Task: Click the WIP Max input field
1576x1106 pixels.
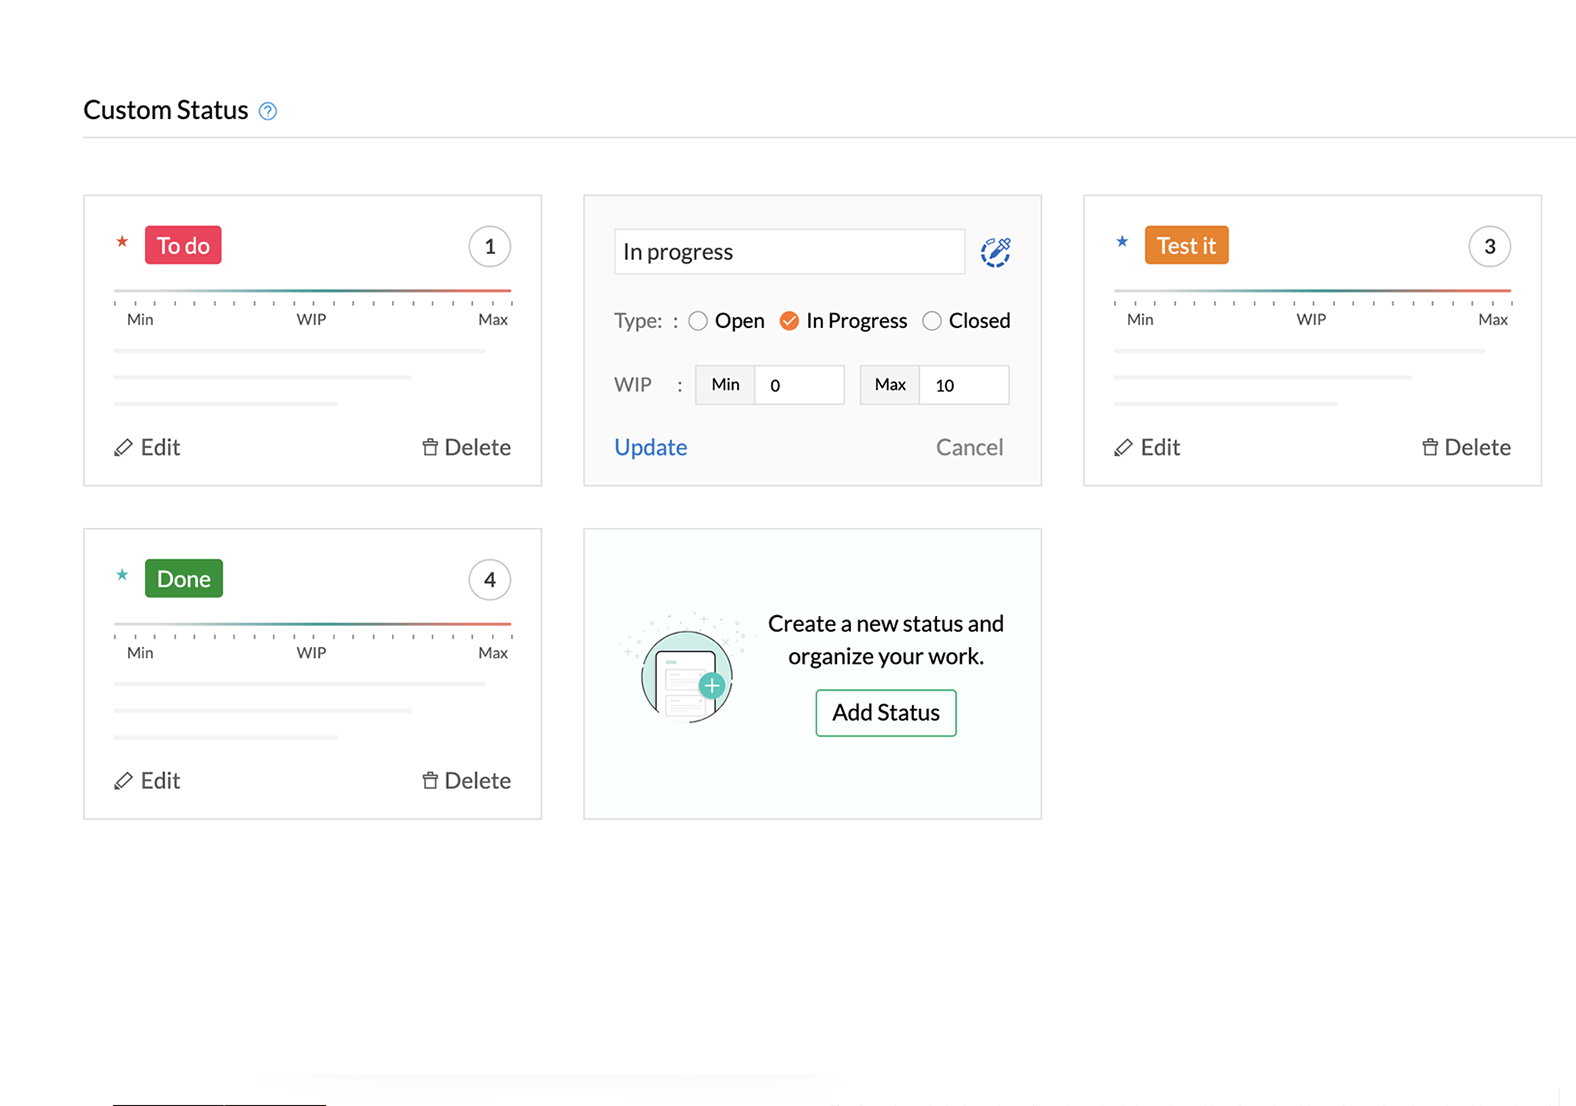Action: coord(963,385)
